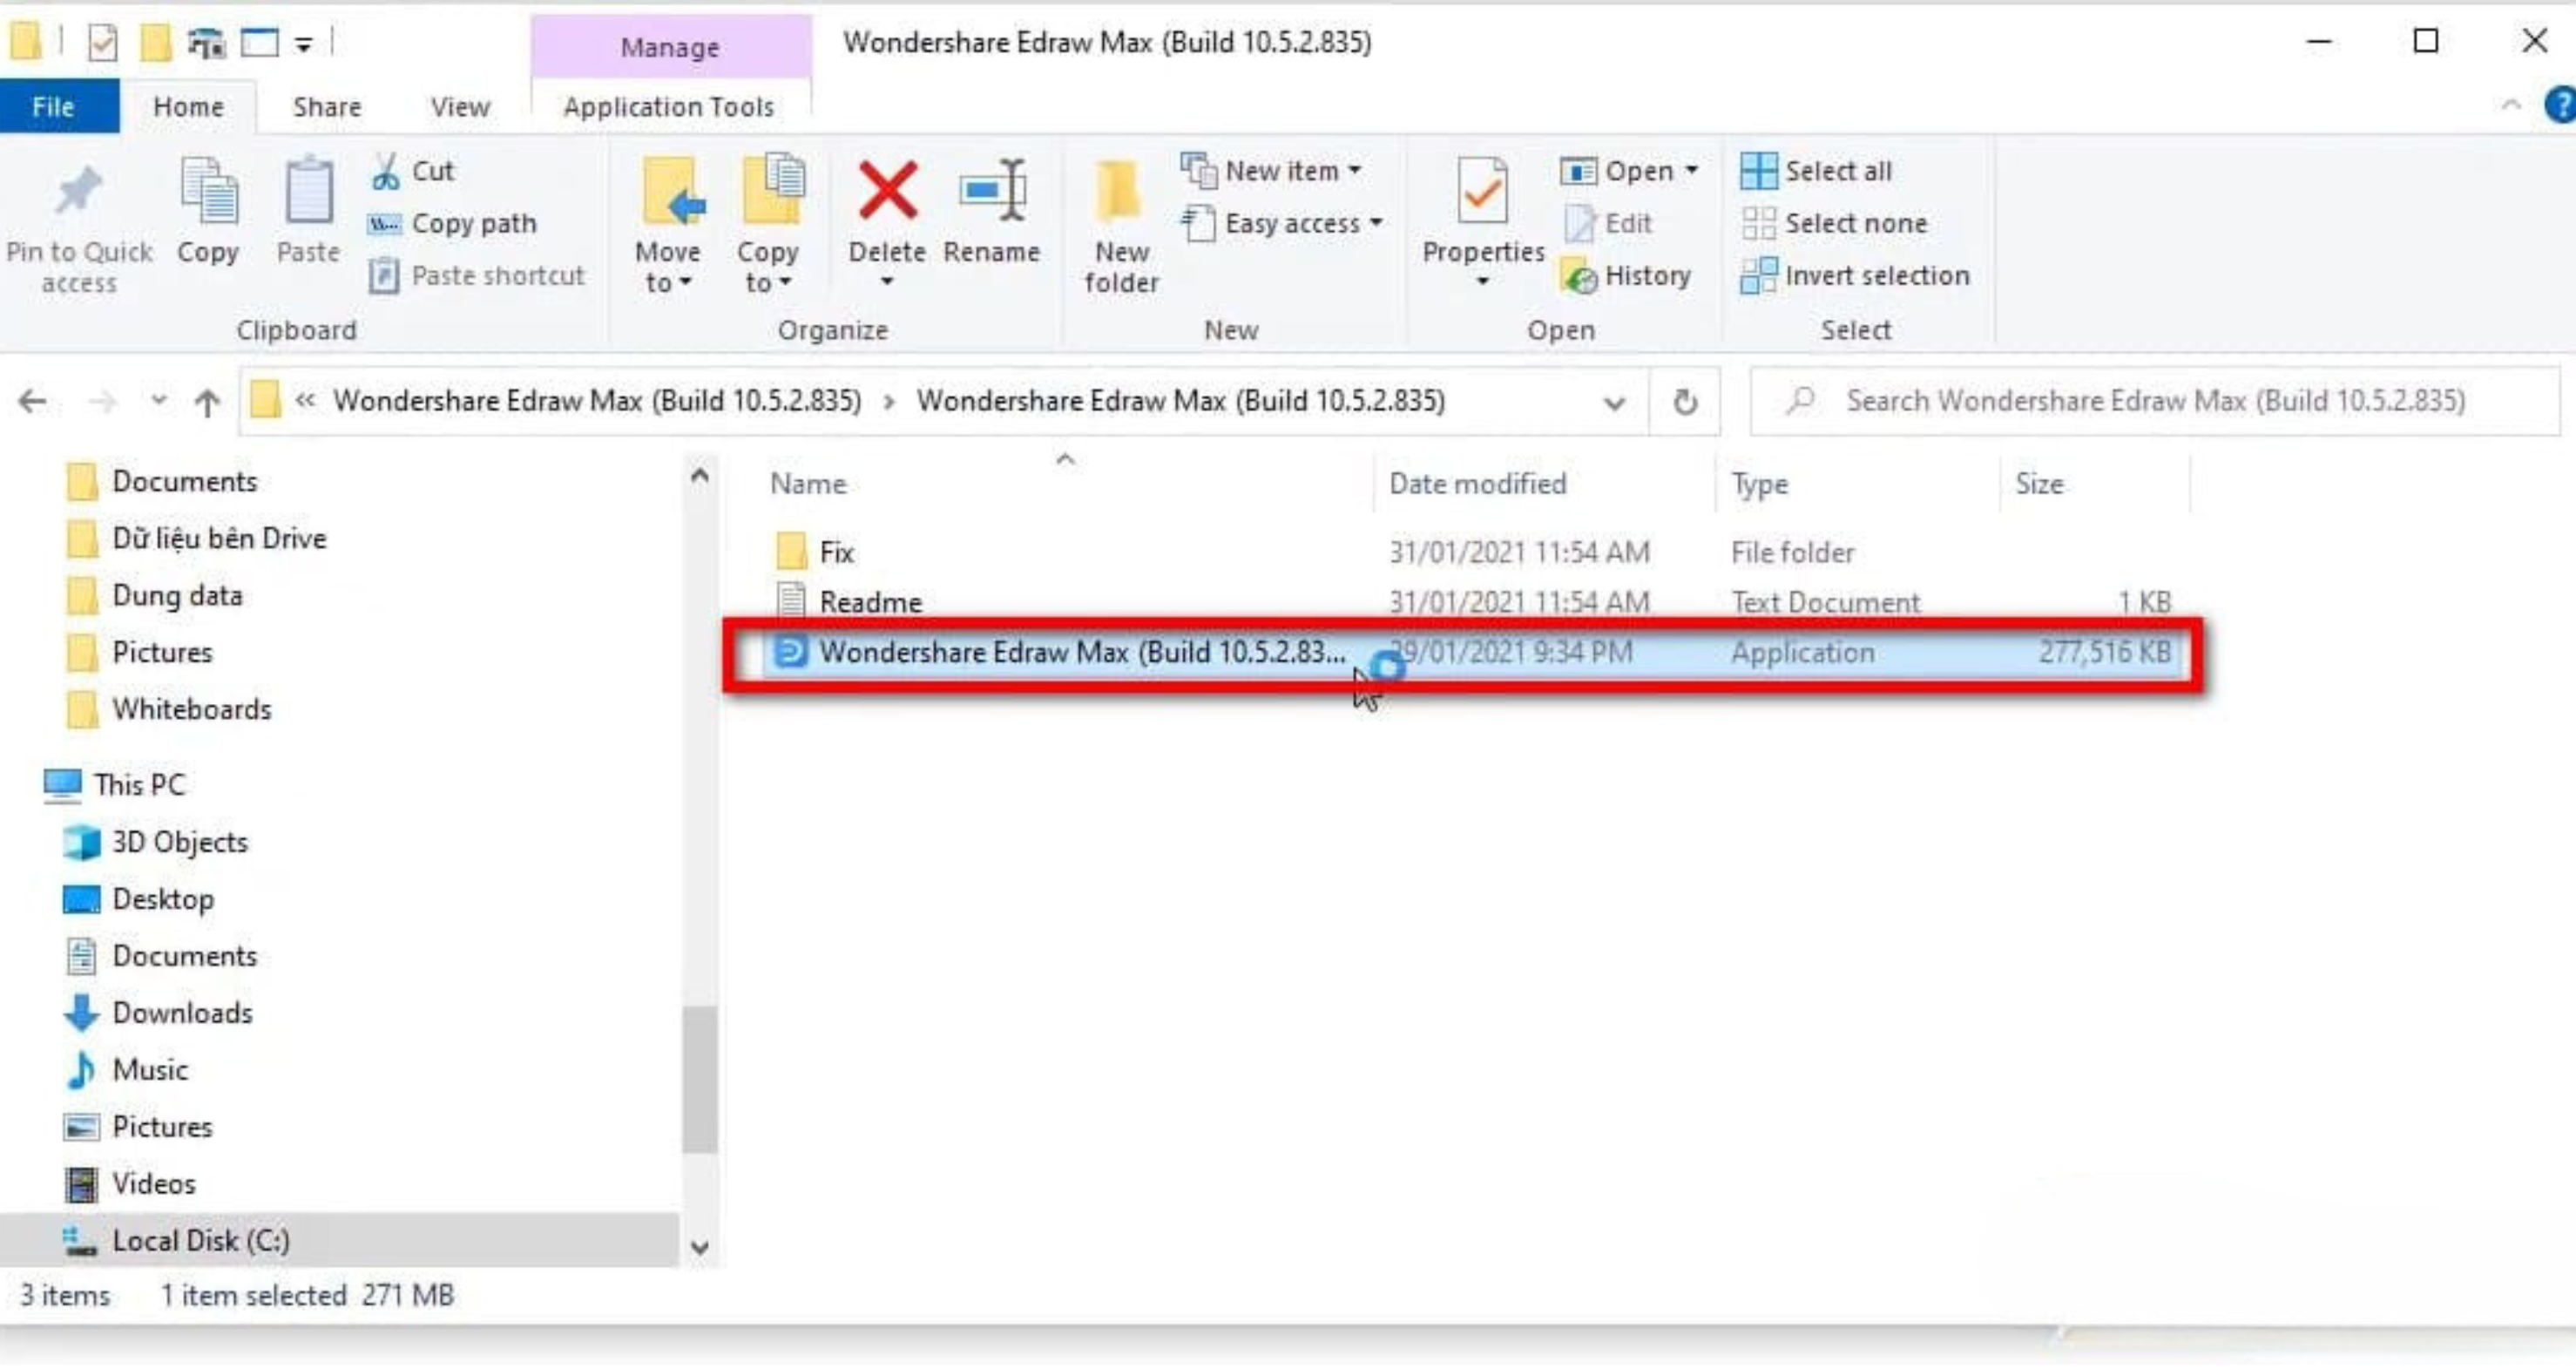Screen dimensions: 2576x1369
Task: Show file History
Action: click(1626, 275)
